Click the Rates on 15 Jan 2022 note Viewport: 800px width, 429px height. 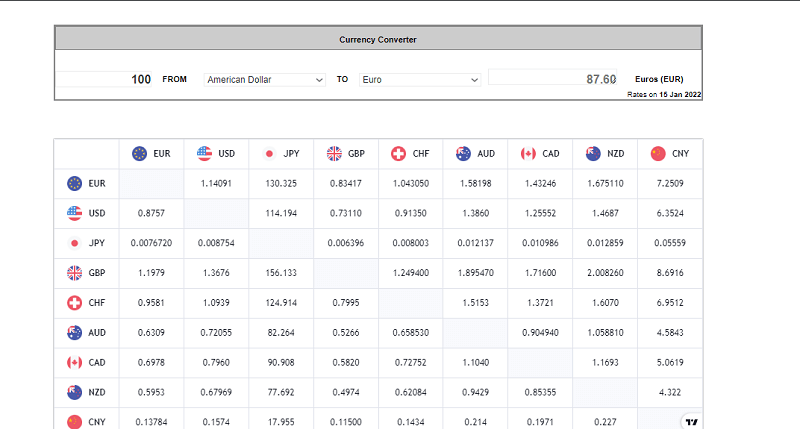click(x=664, y=94)
